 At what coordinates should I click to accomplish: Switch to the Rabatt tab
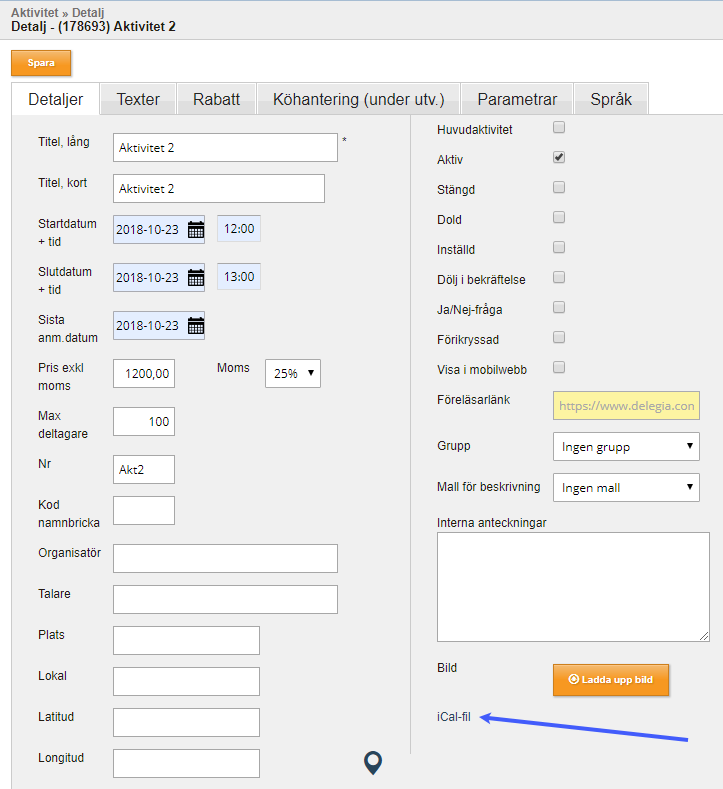216,99
